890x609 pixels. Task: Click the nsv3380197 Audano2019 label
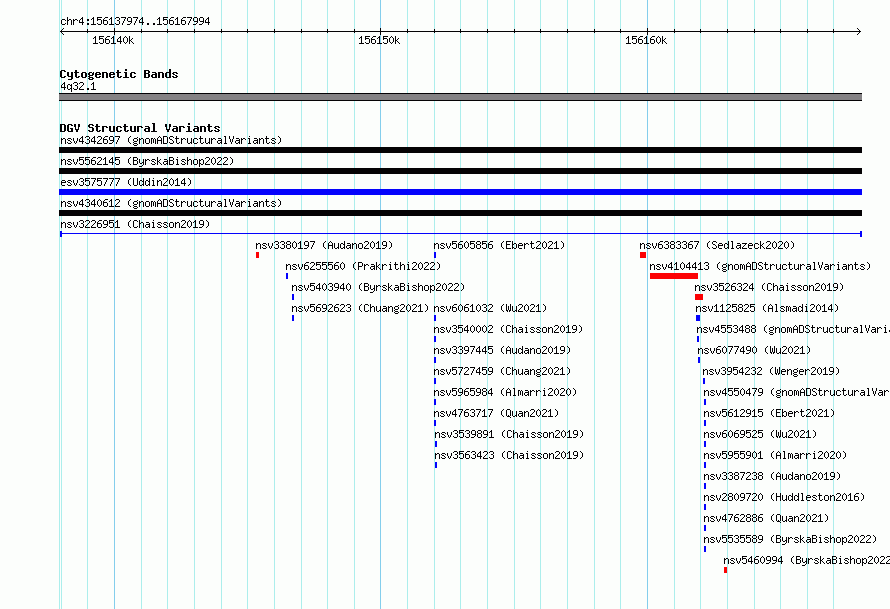coord(324,245)
